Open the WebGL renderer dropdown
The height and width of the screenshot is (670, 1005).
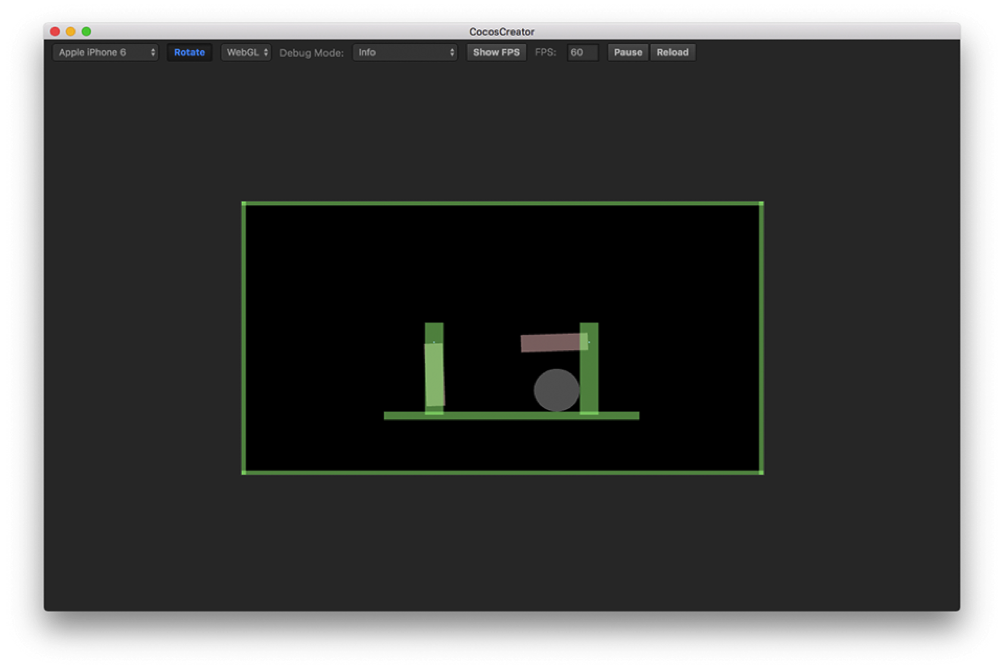pos(246,53)
